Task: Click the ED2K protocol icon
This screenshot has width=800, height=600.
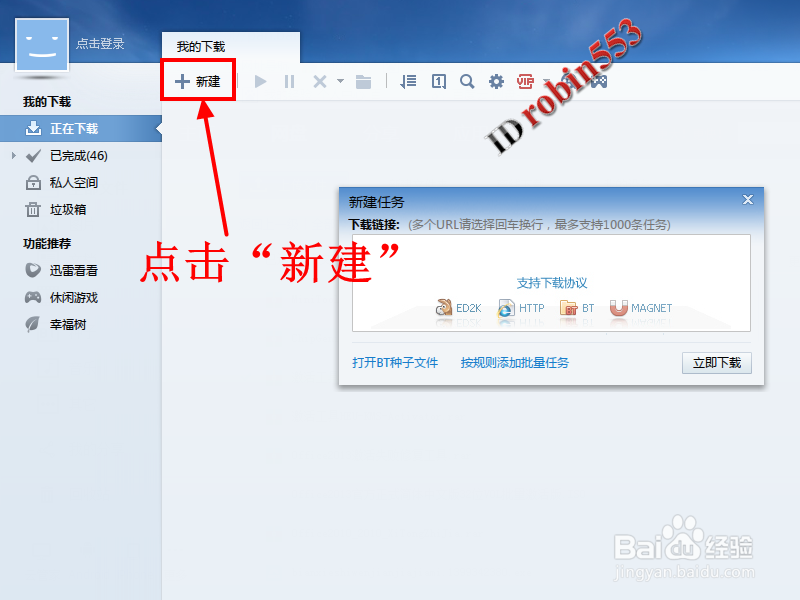Action: tap(444, 308)
